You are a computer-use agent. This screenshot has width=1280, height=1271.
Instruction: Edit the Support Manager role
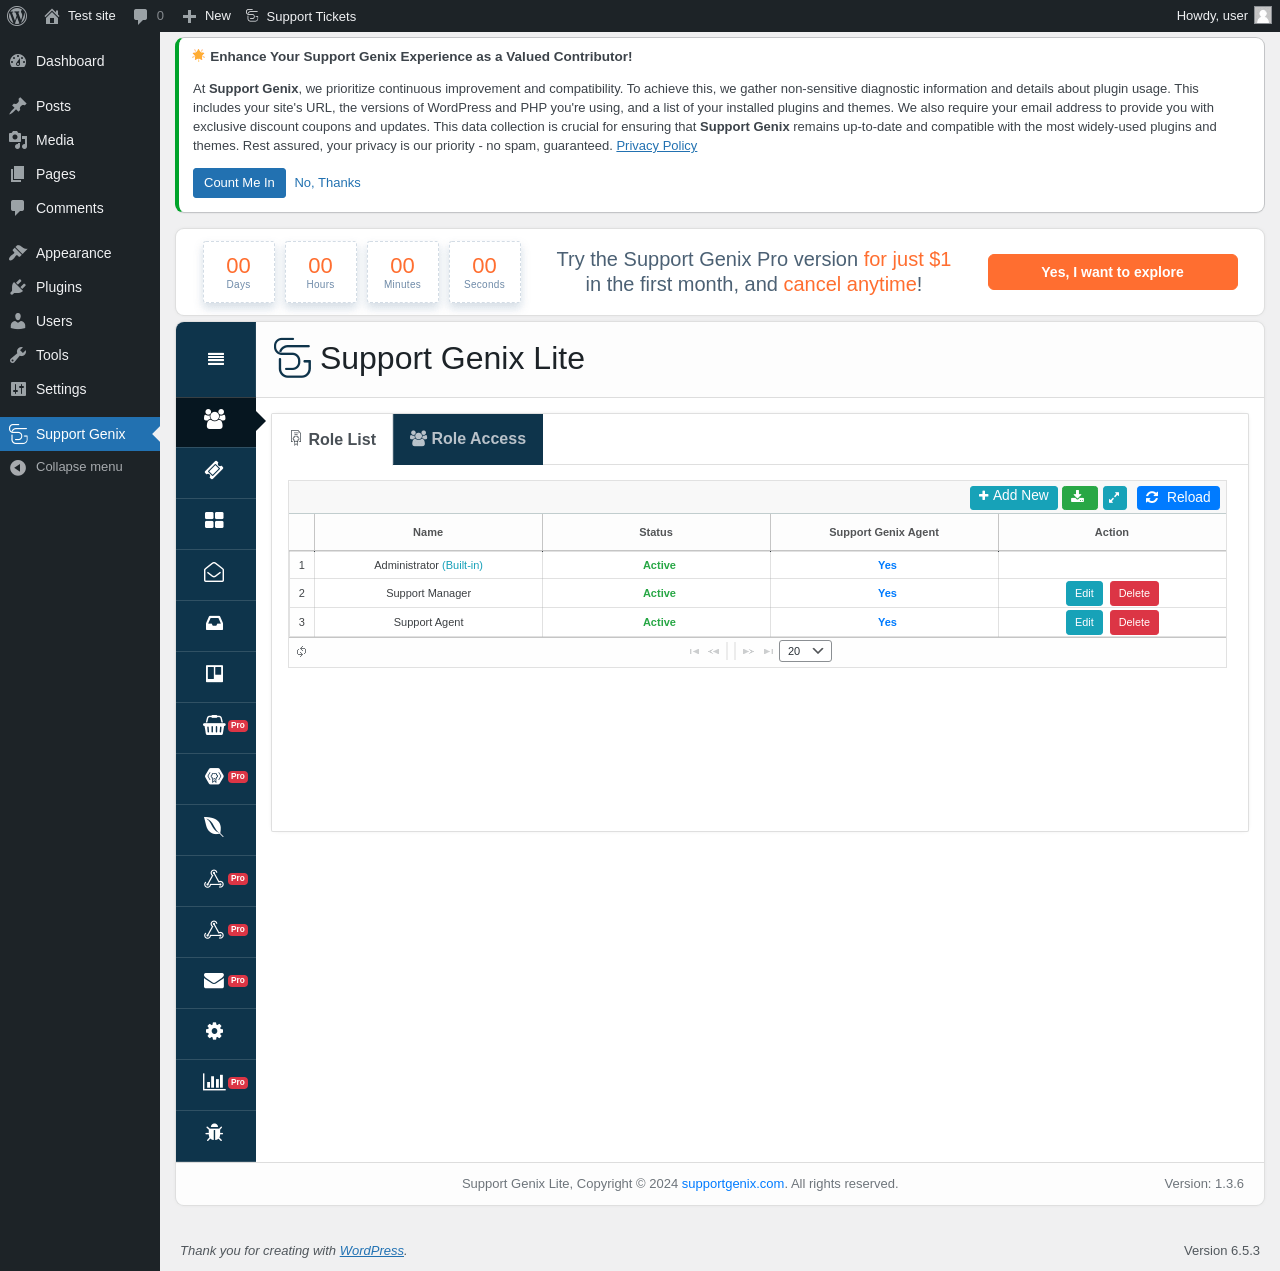point(1084,594)
